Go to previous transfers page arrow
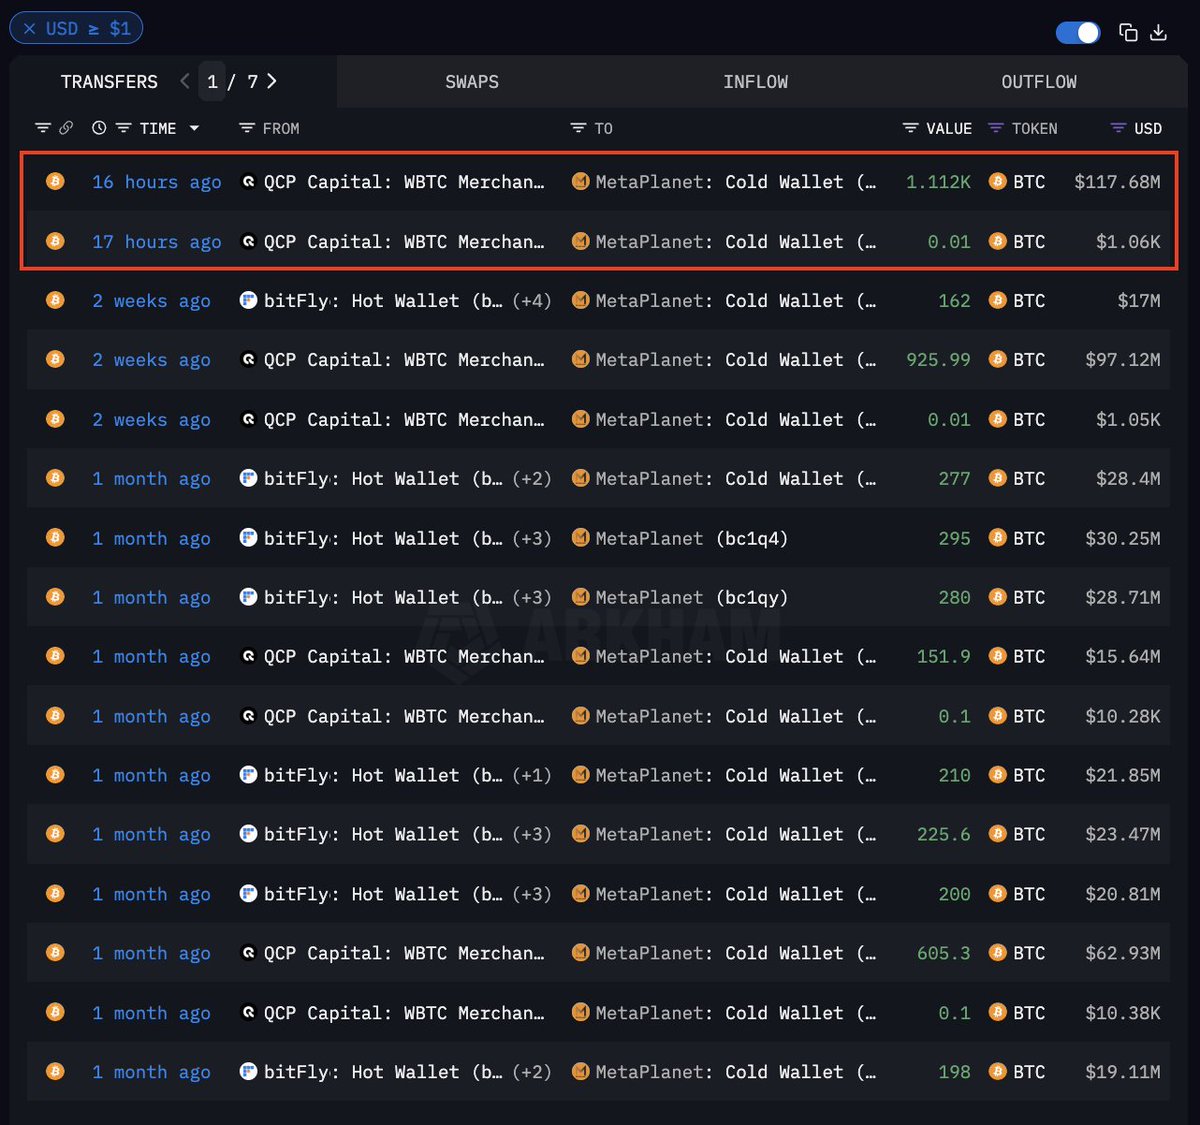Viewport: 1200px width, 1125px height. (x=185, y=81)
